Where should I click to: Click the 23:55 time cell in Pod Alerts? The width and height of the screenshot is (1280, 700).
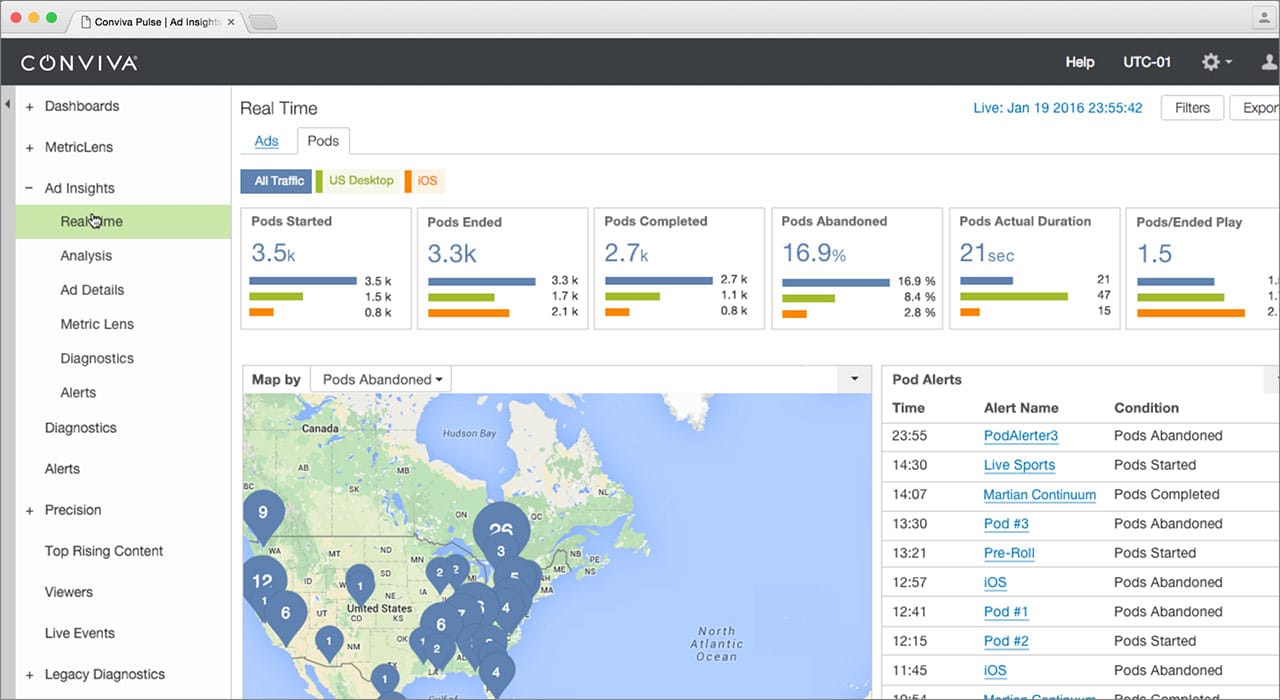pyautogui.click(x=909, y=436)
